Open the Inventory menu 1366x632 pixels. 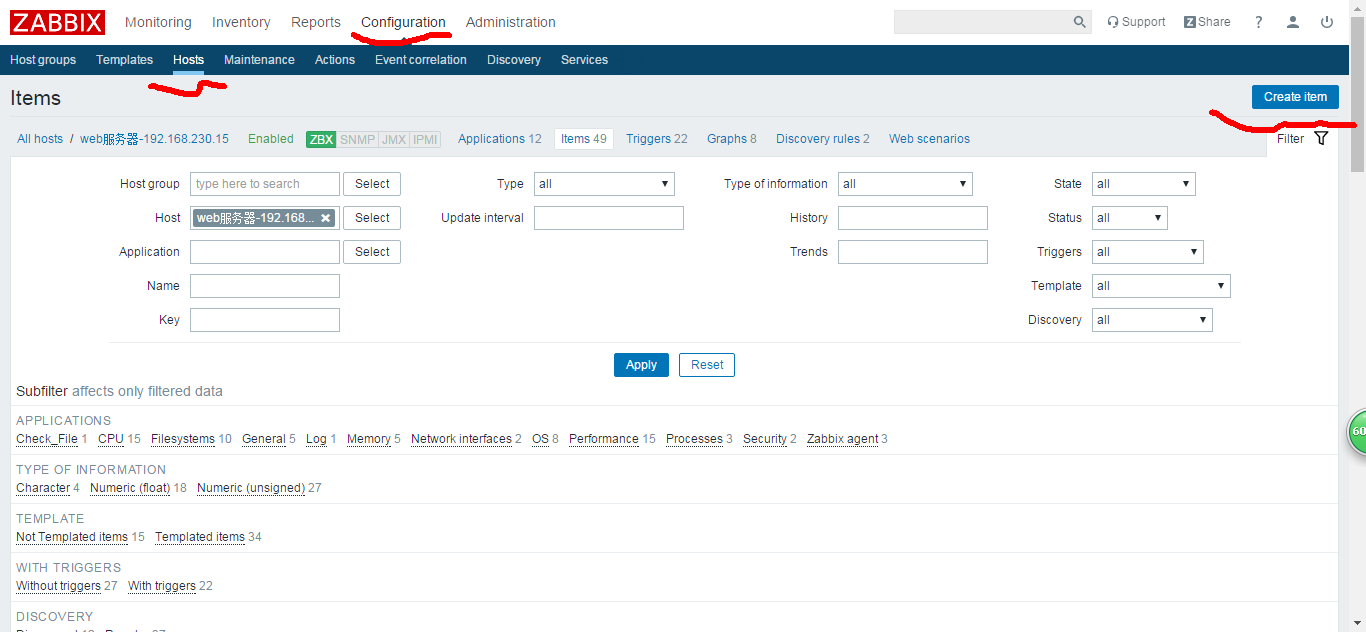point(241,22)
